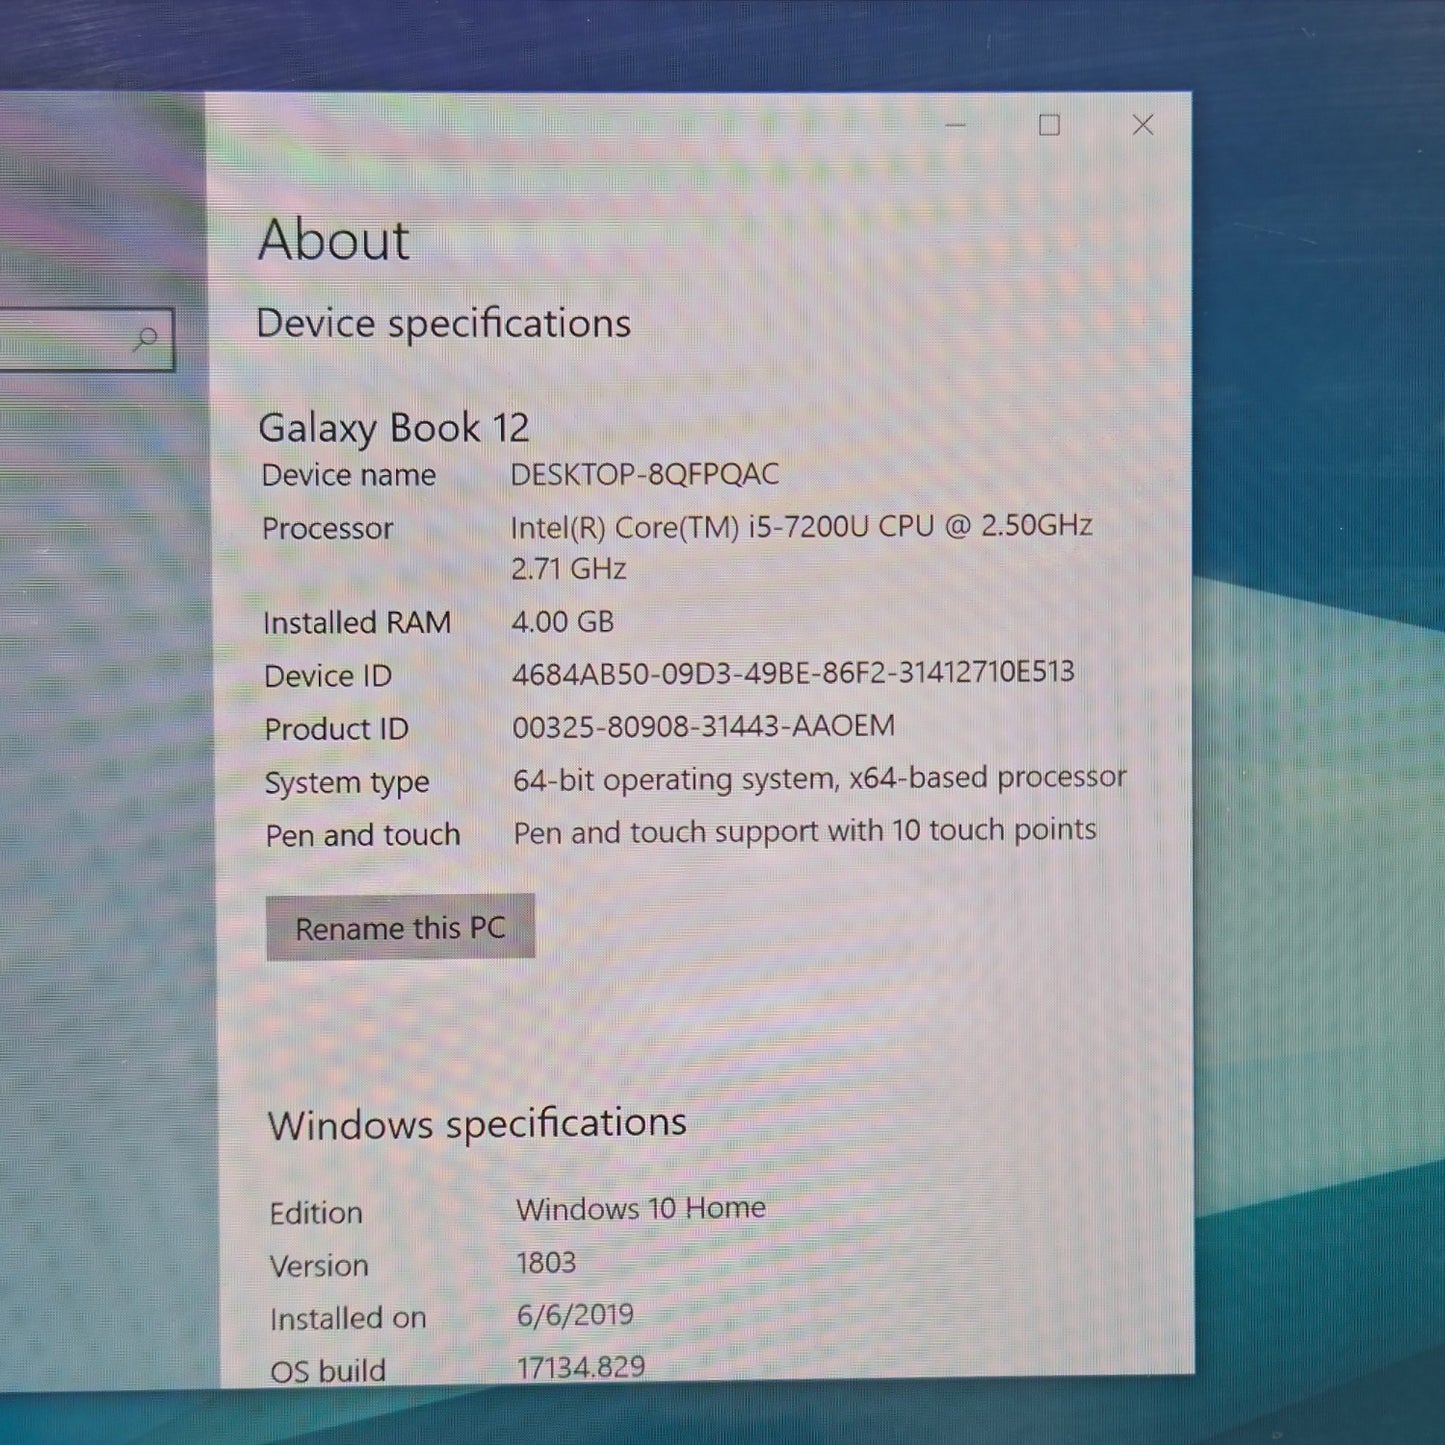The height and width of the screenshot is (1445, 1445).
Task: Select the Galaxy Book 12 model name
Action: [x=394, y=427]
